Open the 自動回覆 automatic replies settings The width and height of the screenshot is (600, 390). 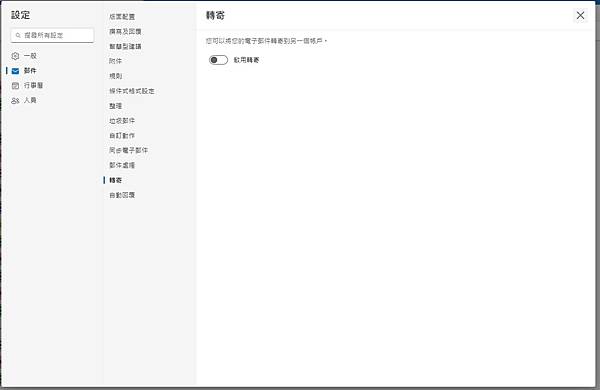click(122, 195)
